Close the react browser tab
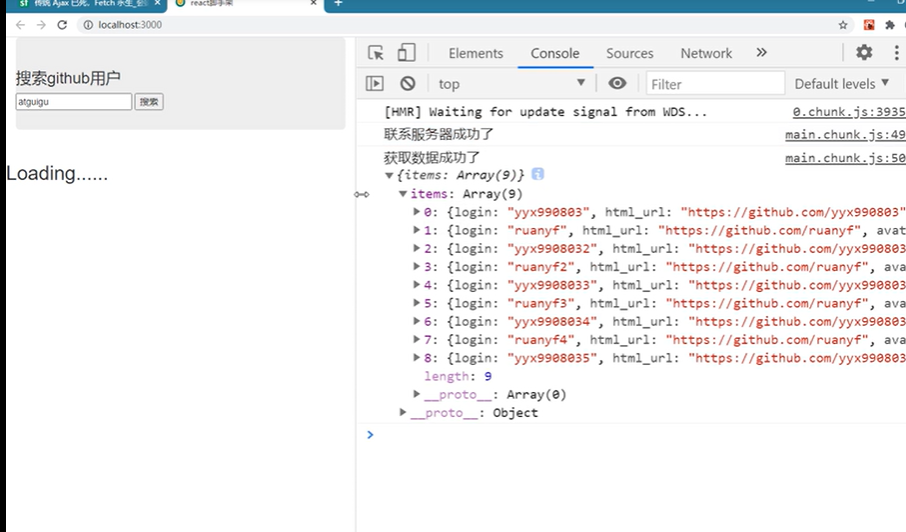The image size is (906, 532). (314, 3)
